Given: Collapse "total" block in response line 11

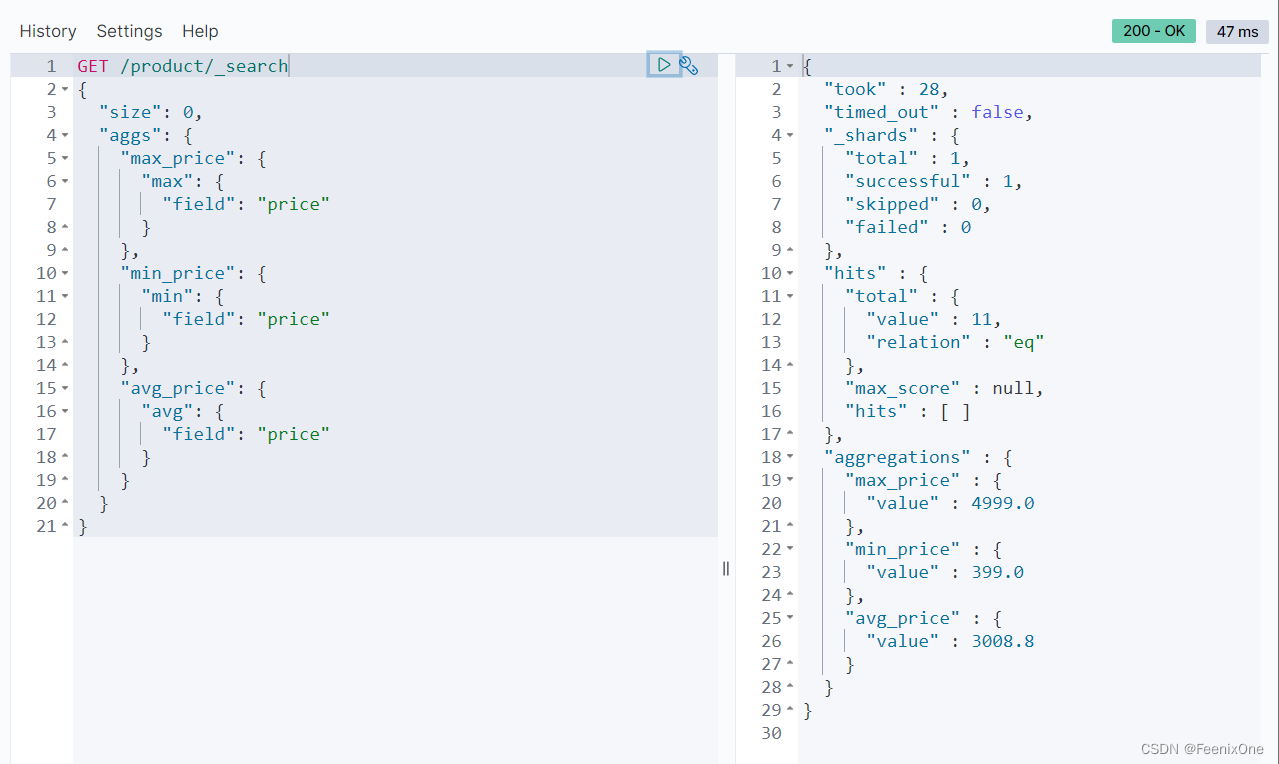Looking at the screenshot, I should tap(790, 297).
